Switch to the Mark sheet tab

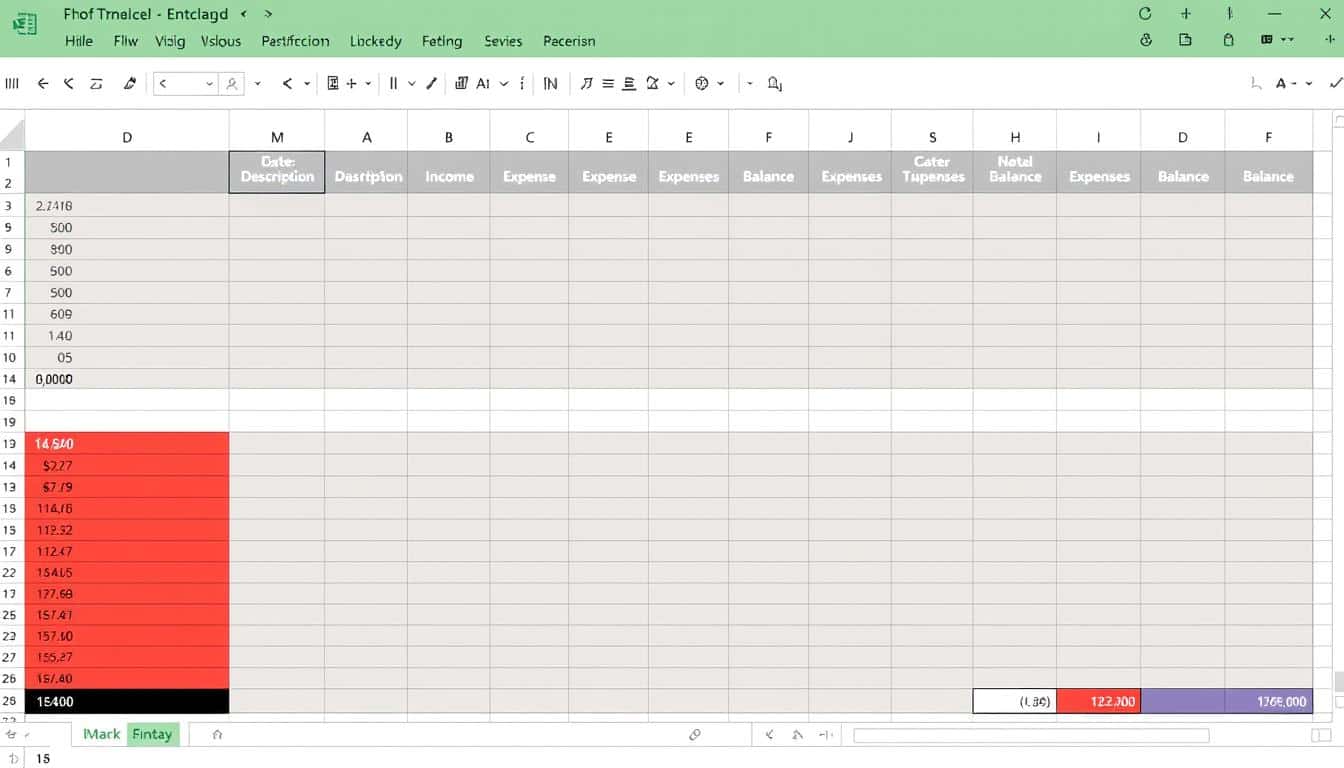[101, 734]
